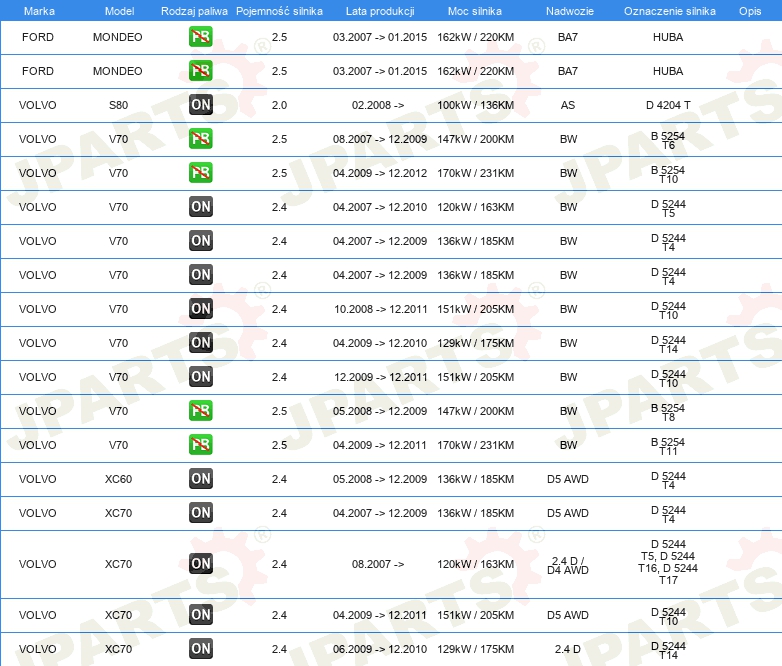Click the 2.4 D body cell in the last XC70 row
This screenshot has width=782, height=666.
[568, 649]
